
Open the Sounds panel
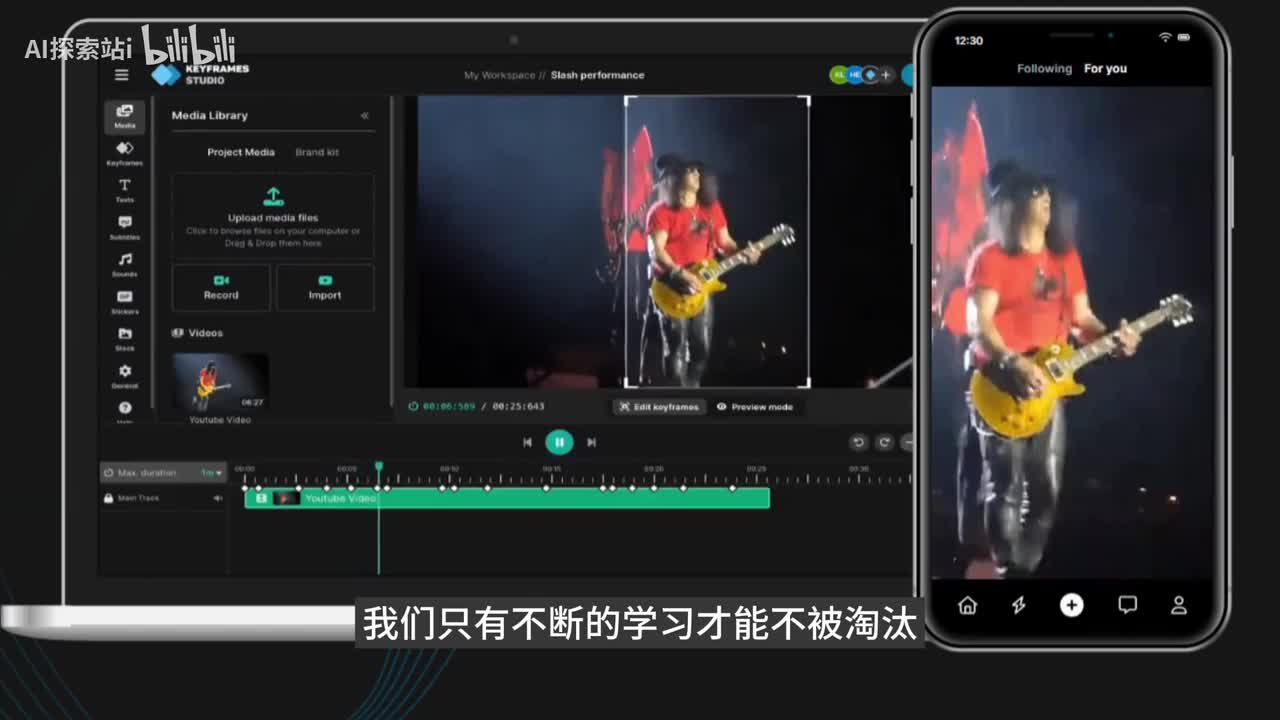(x=124, y=264)
